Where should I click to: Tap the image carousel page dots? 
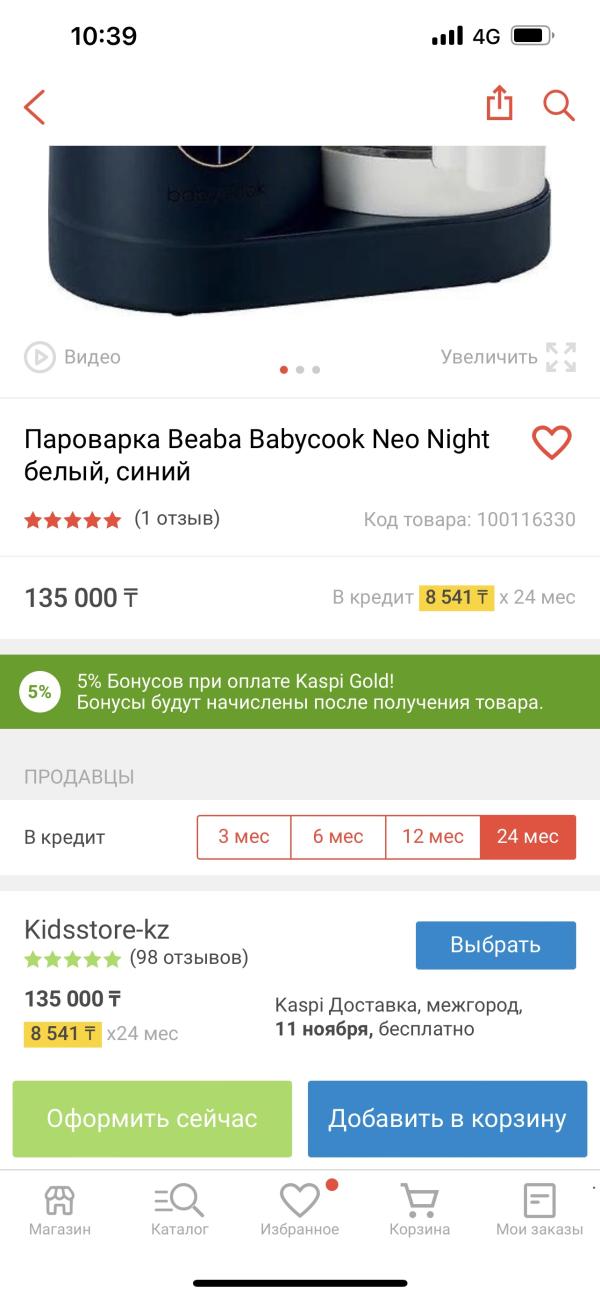(300, 369)
